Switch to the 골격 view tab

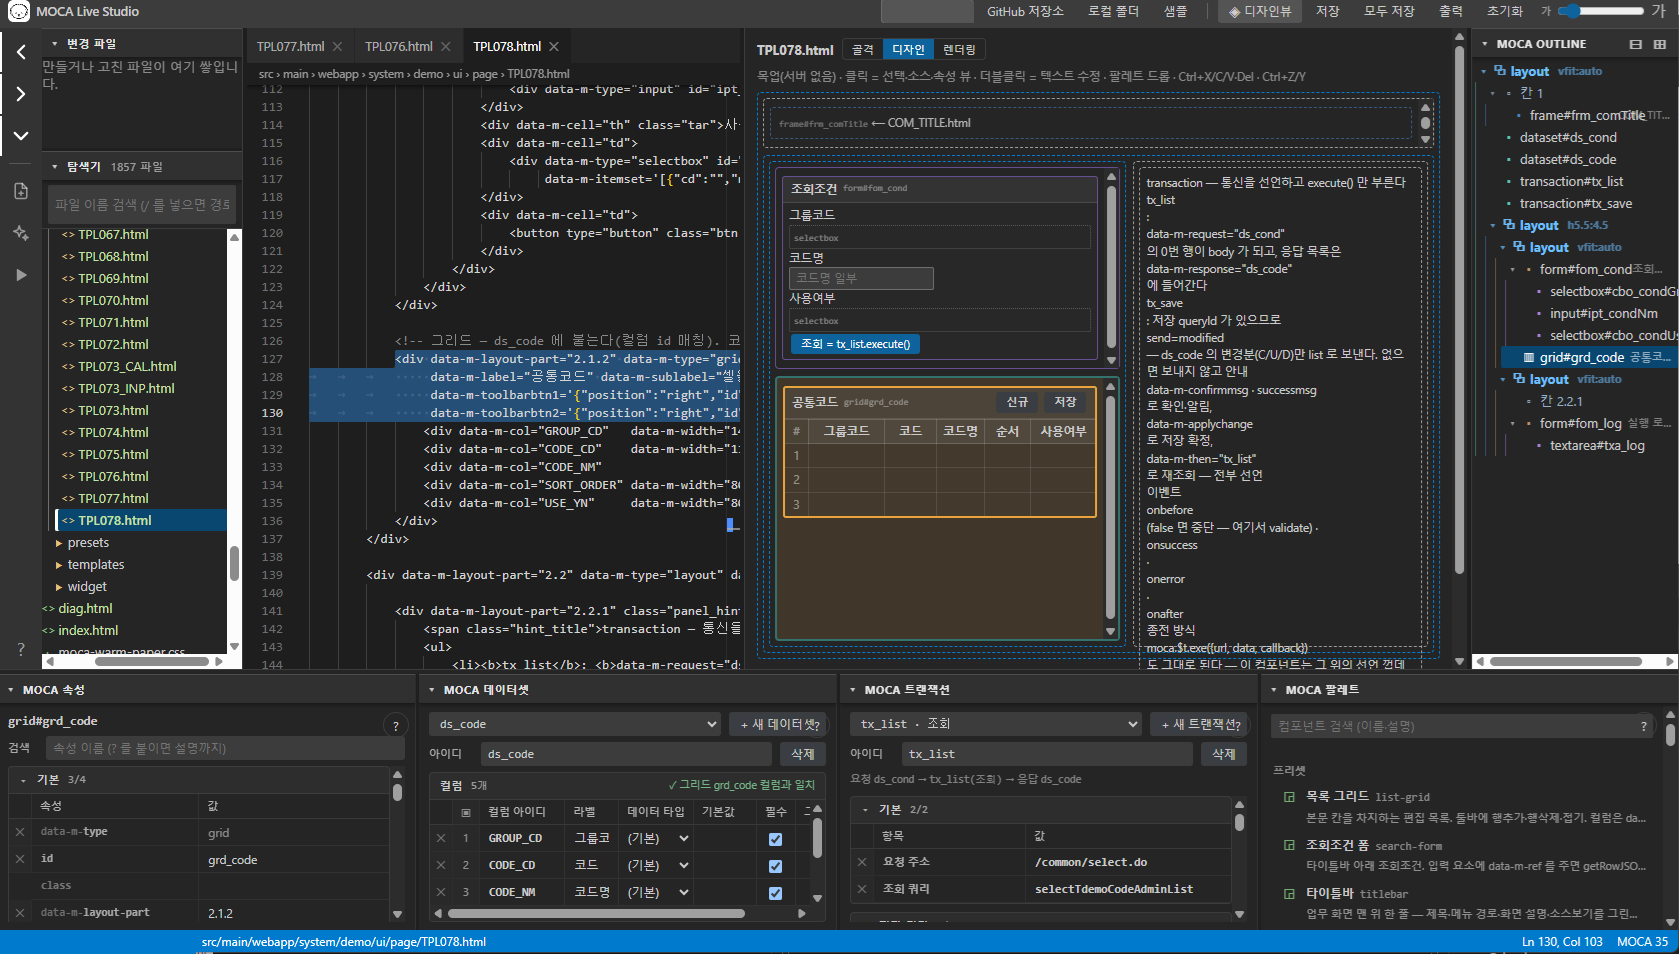(863, 50)
